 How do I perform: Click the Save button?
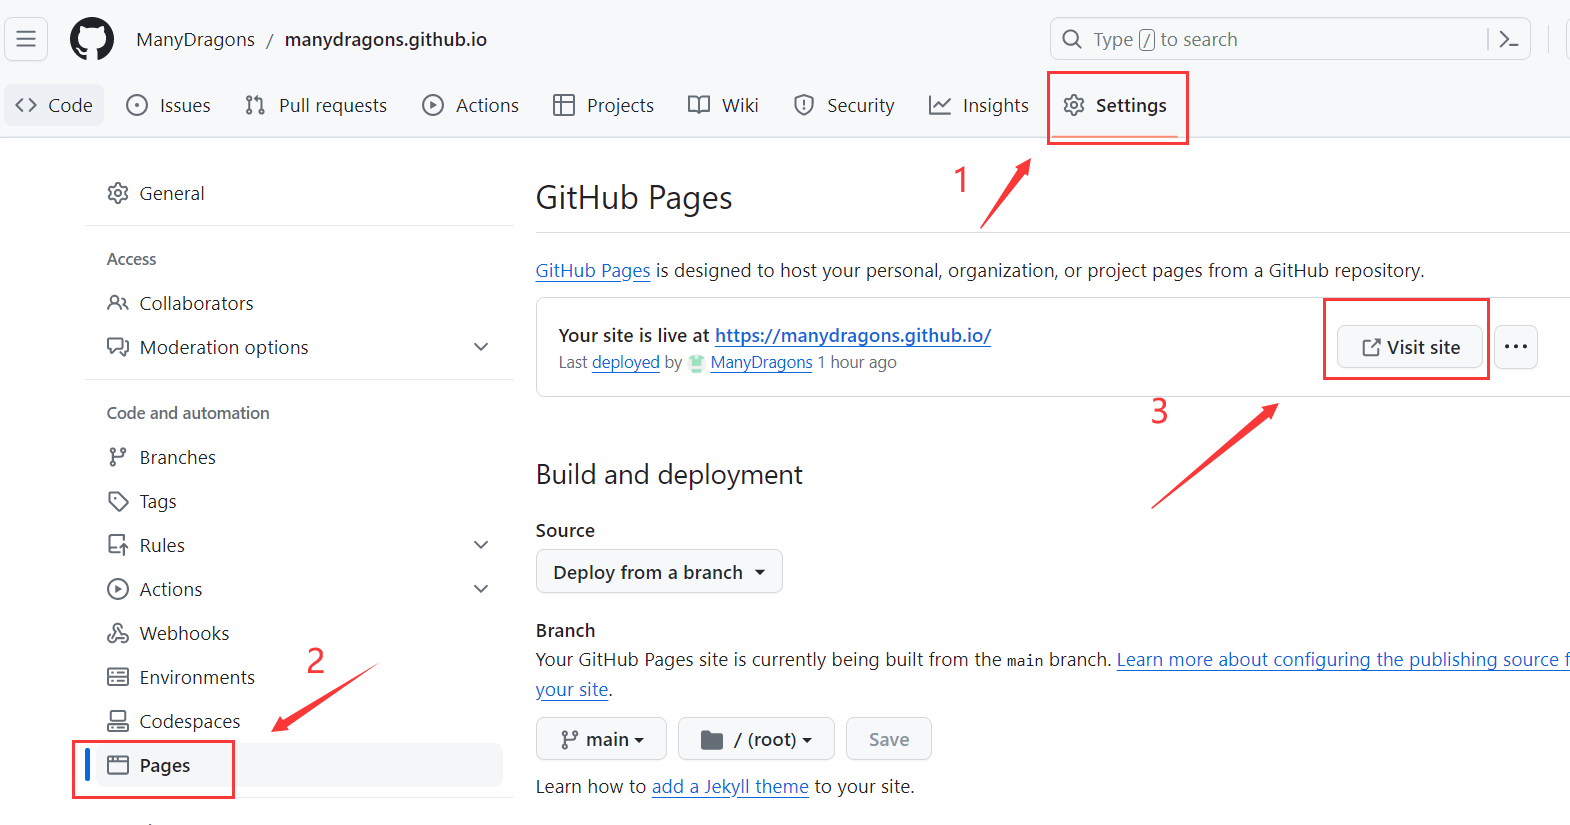click(x=889, y=739)
